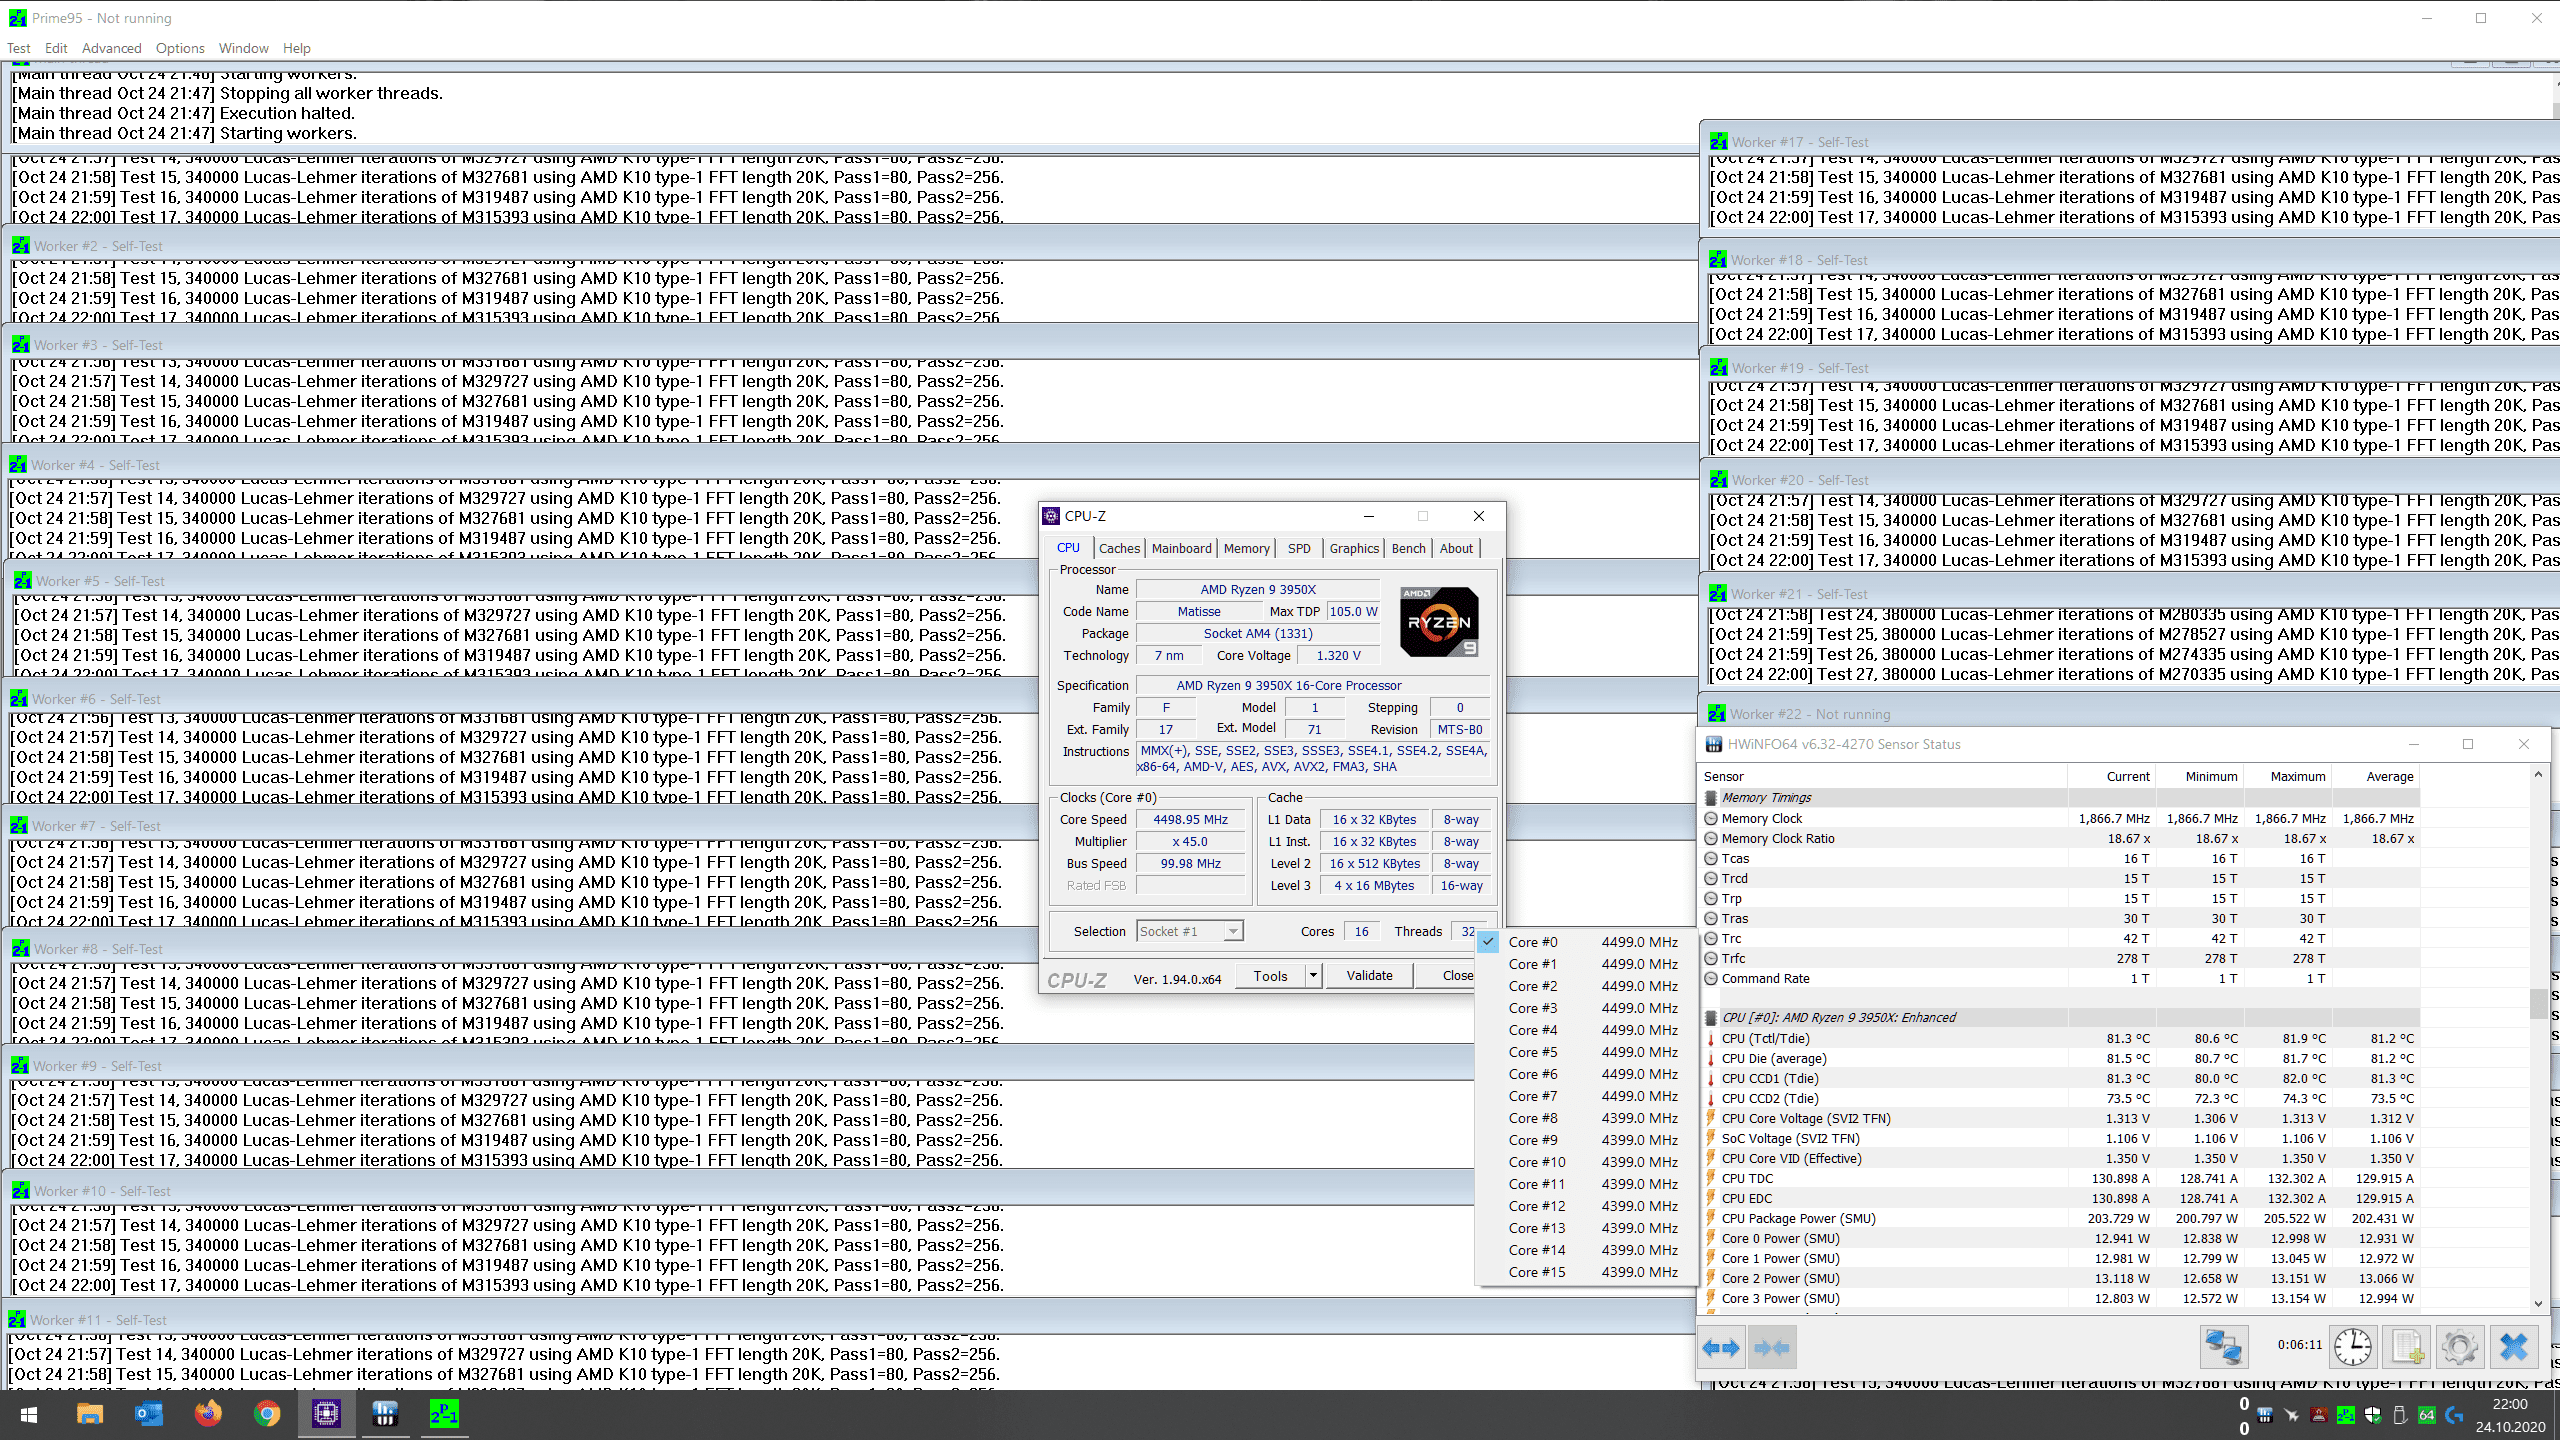Switch to CPU-Z Mainboard tab
The image size is (2560, 1440).
point(1181,548)
